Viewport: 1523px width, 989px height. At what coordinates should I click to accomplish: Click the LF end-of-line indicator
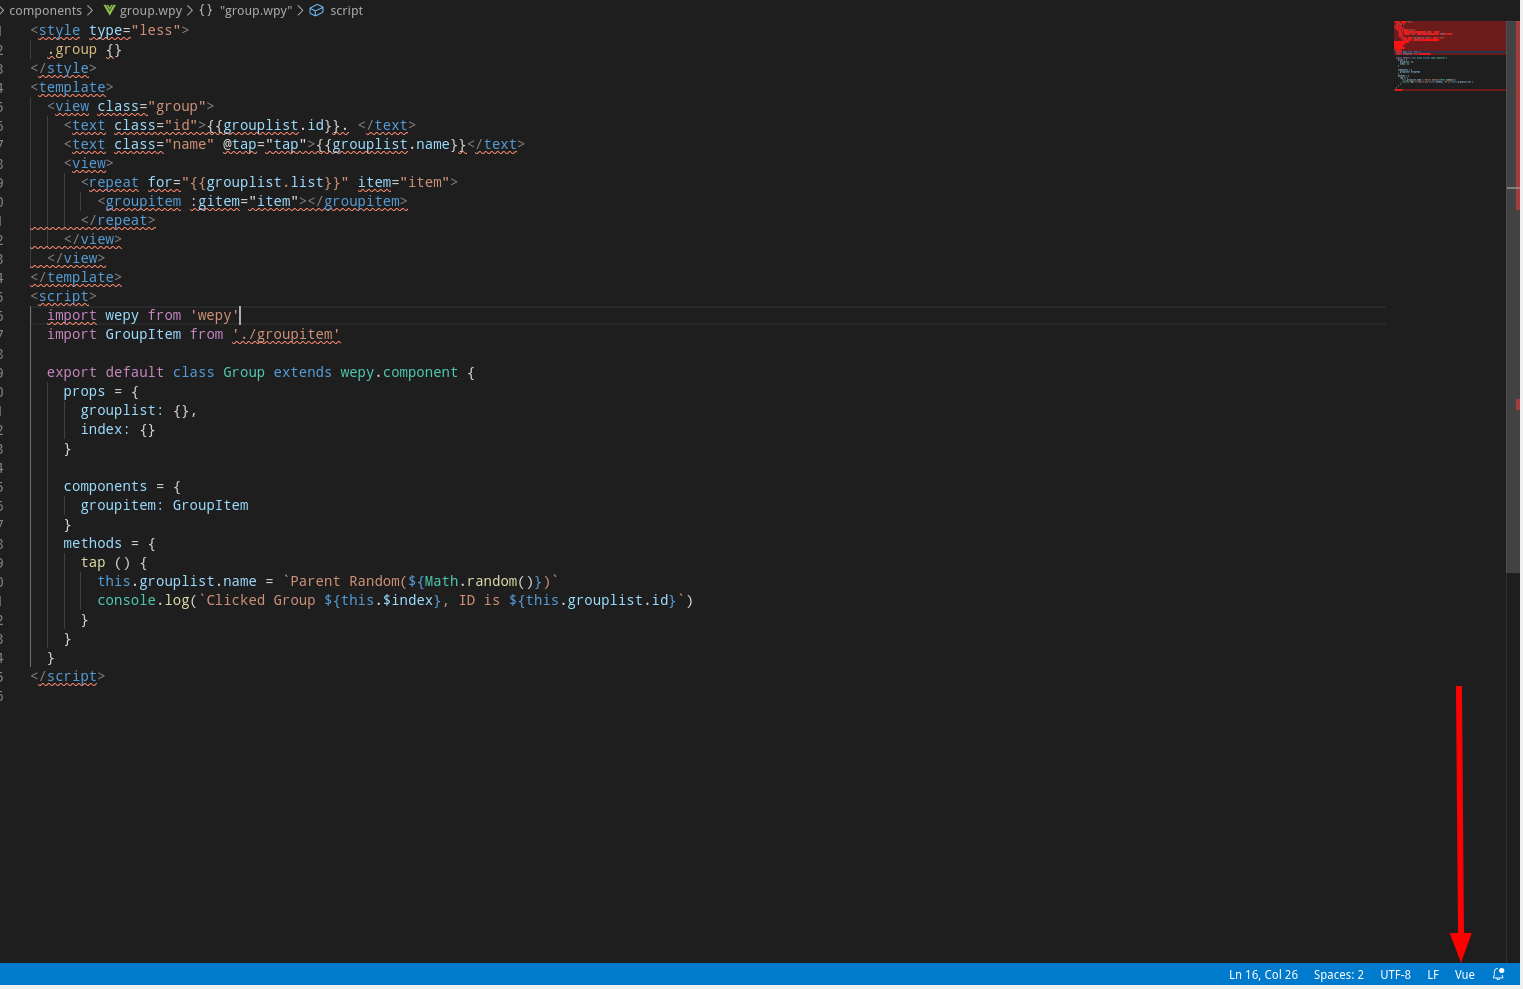tap(1432, 974)
